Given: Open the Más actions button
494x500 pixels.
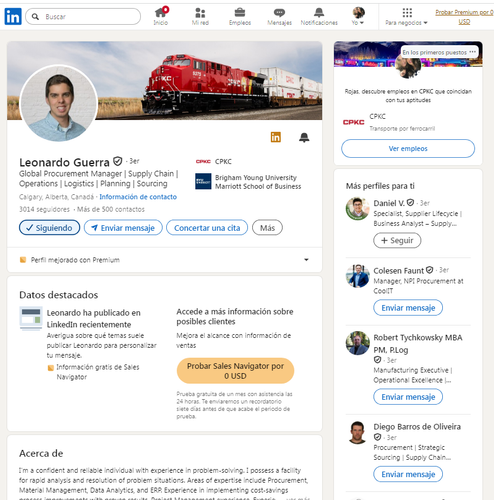Looking at the screenshot, I should [267, 228].
